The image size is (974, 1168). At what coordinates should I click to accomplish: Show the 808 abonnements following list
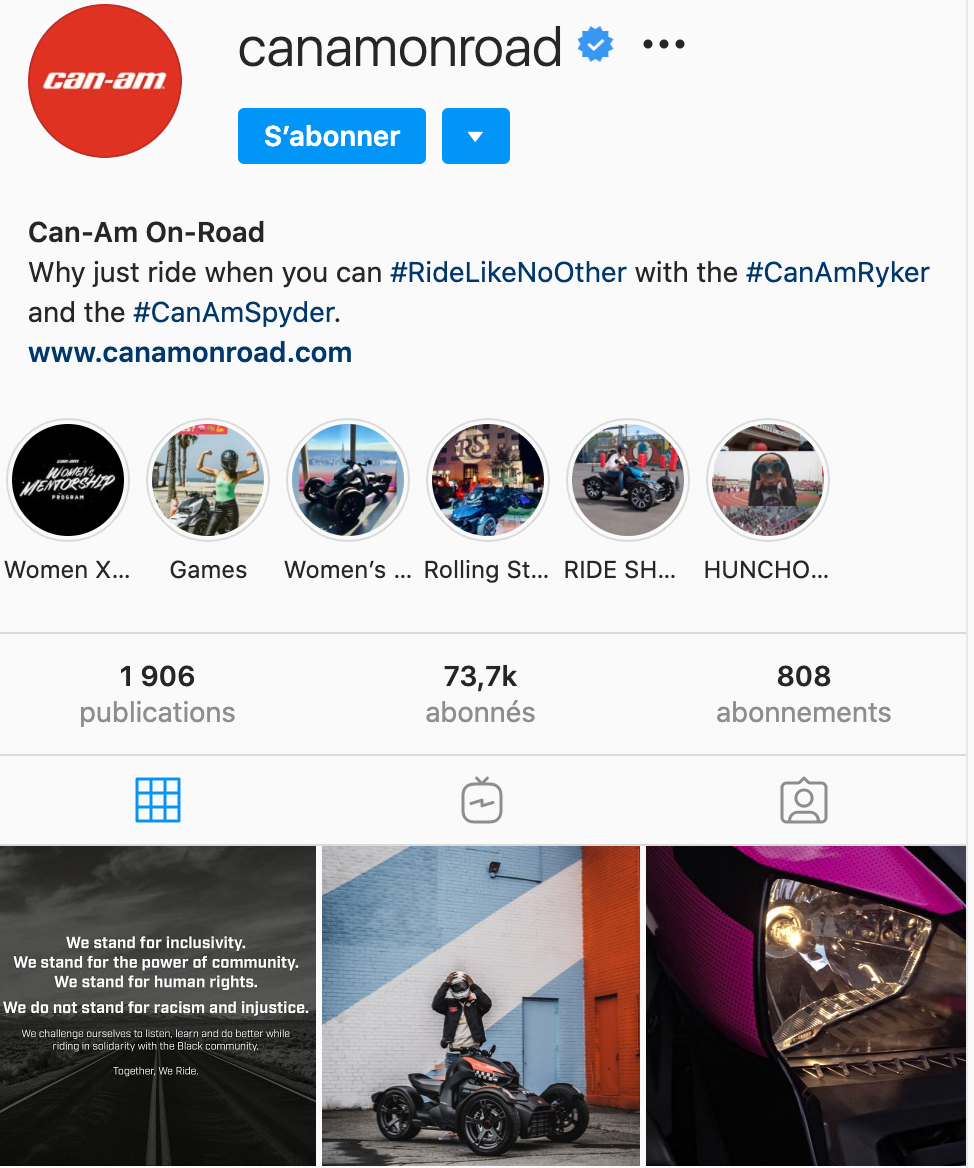click(803, 694)
